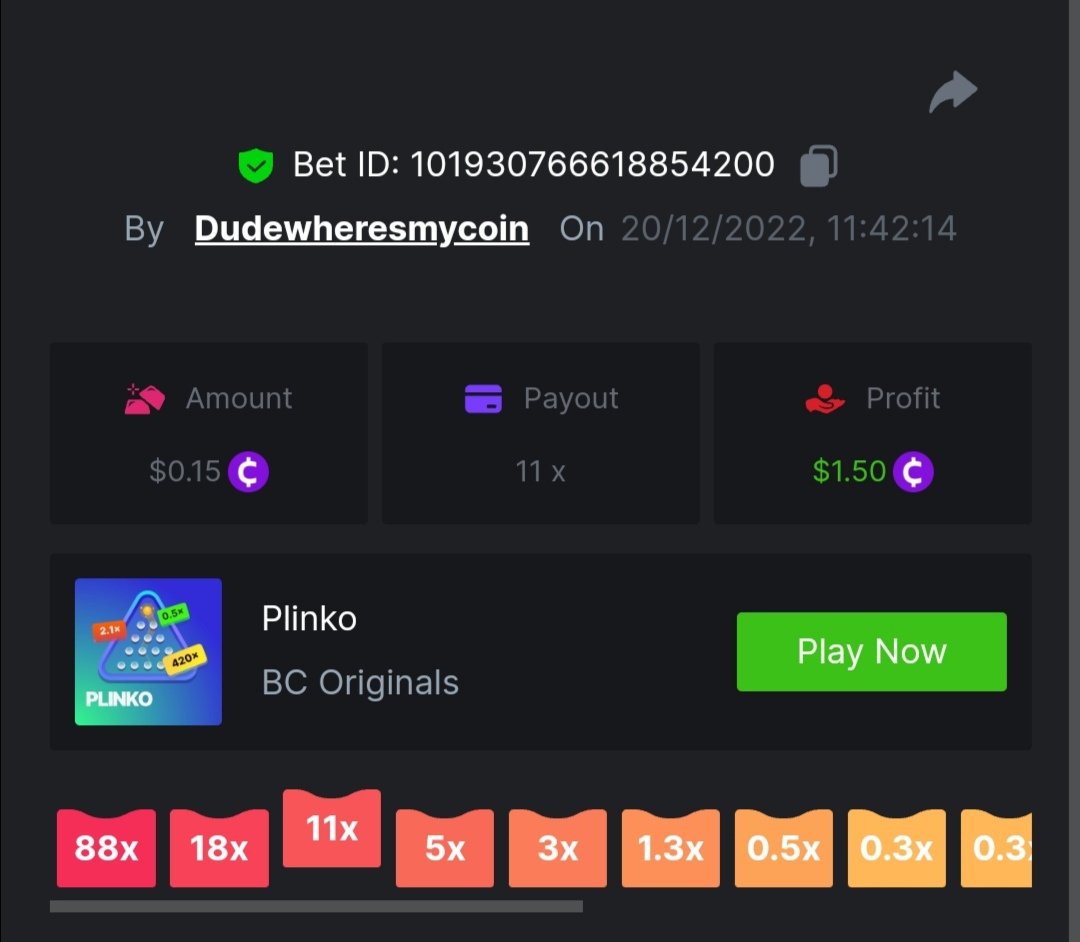This screenshot has height=942, width=1080.
Task: Open the Plinko game thumbnail
Action: pyautogui.click(x=148, y=651)
